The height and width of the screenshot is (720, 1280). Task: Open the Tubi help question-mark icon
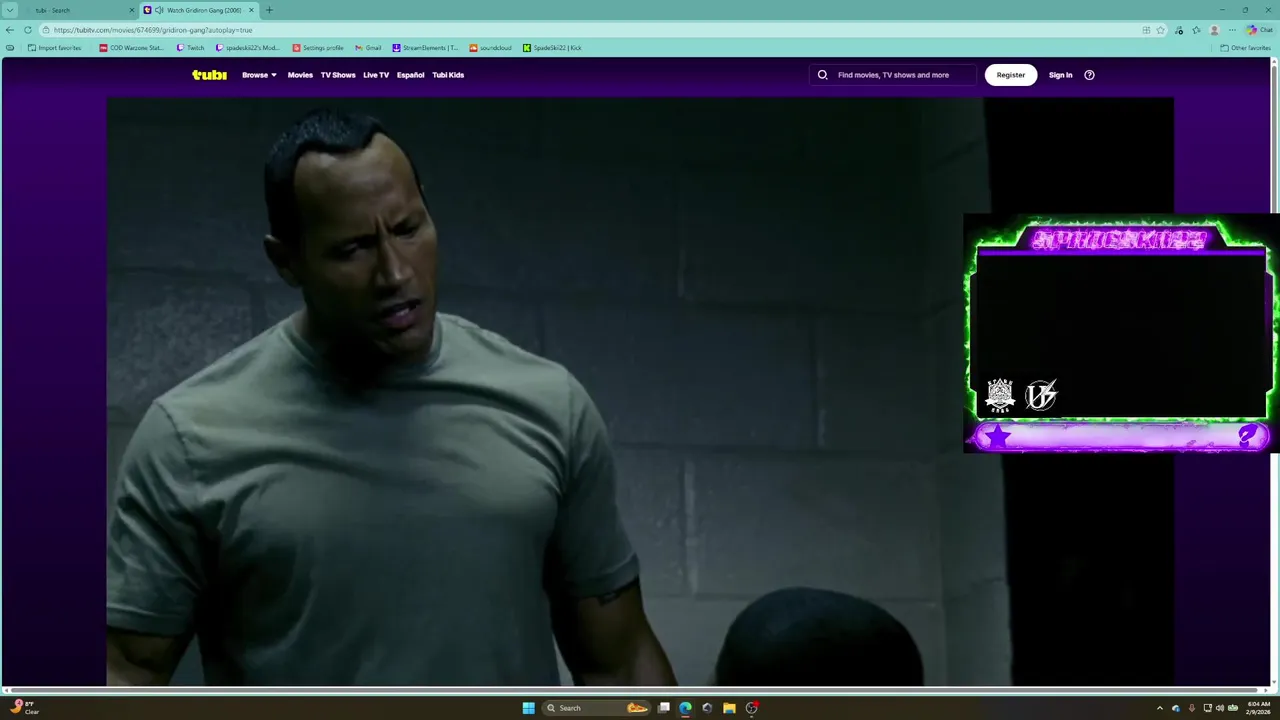1089,75
